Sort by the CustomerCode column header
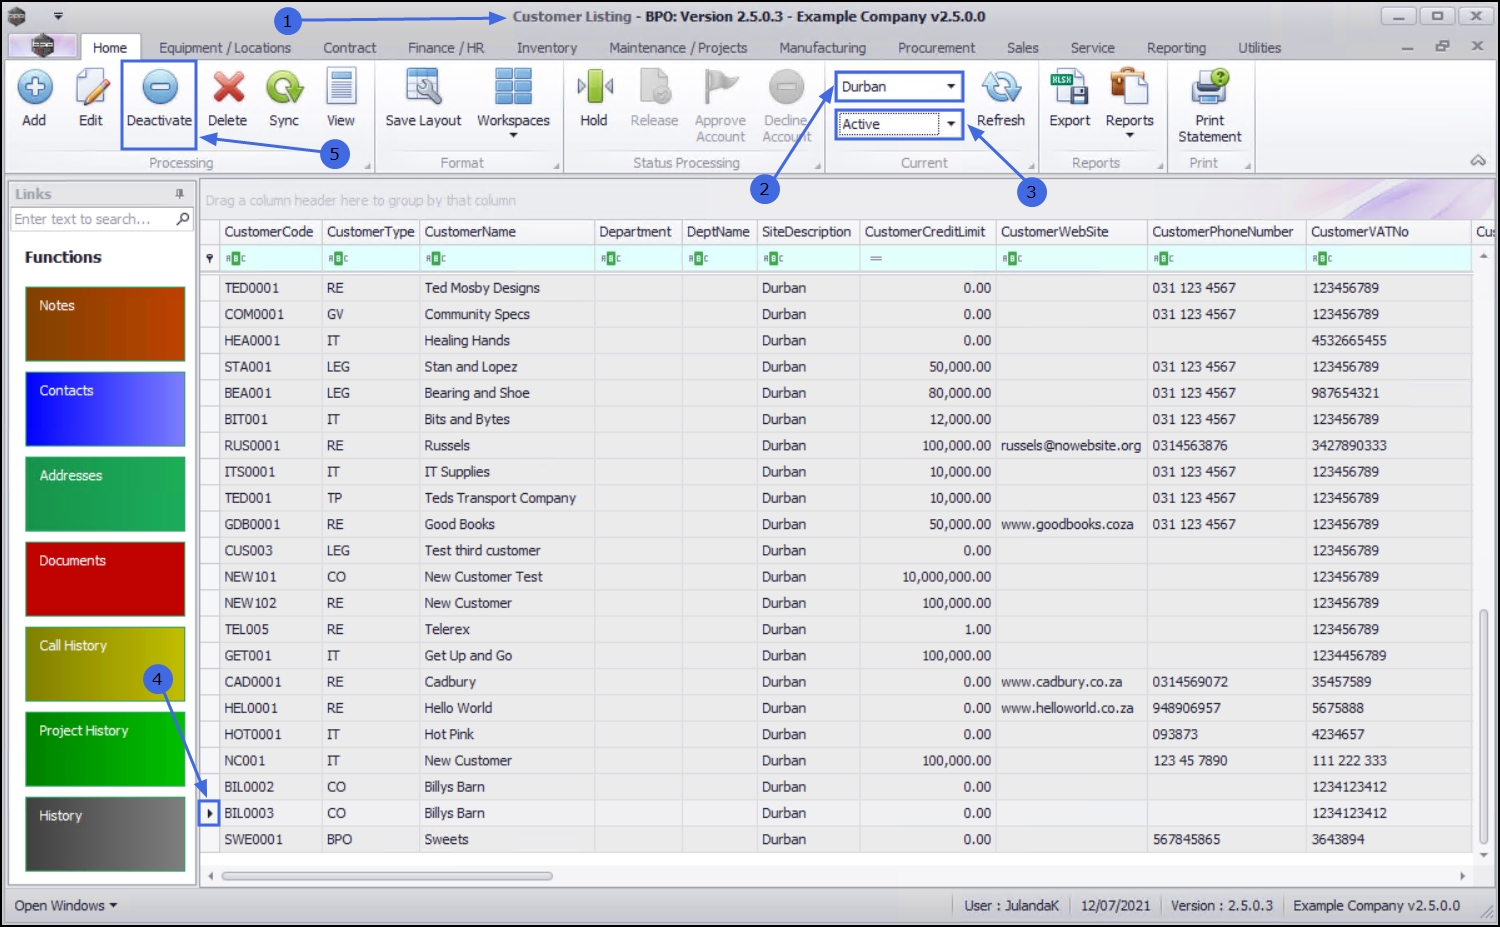The image size is (1500, 927). pyautogui.click(x=269, y=232)
